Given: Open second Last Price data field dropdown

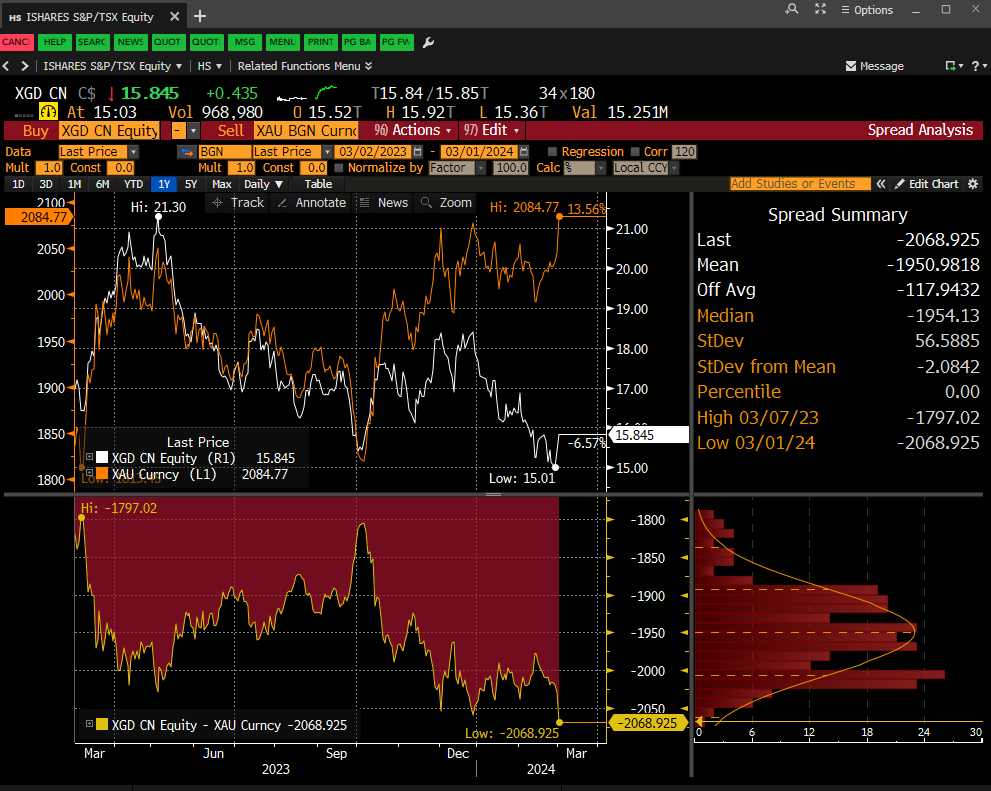Looking at the screenshot, I should point(327,152).
